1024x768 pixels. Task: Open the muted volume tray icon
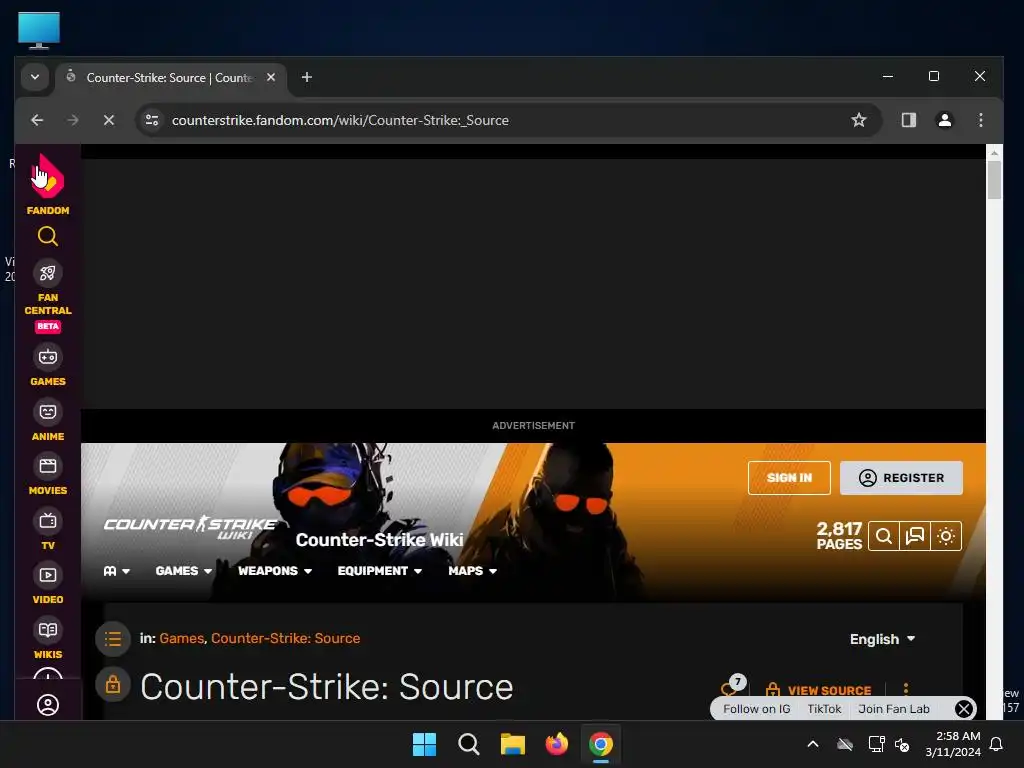(902, 744)
